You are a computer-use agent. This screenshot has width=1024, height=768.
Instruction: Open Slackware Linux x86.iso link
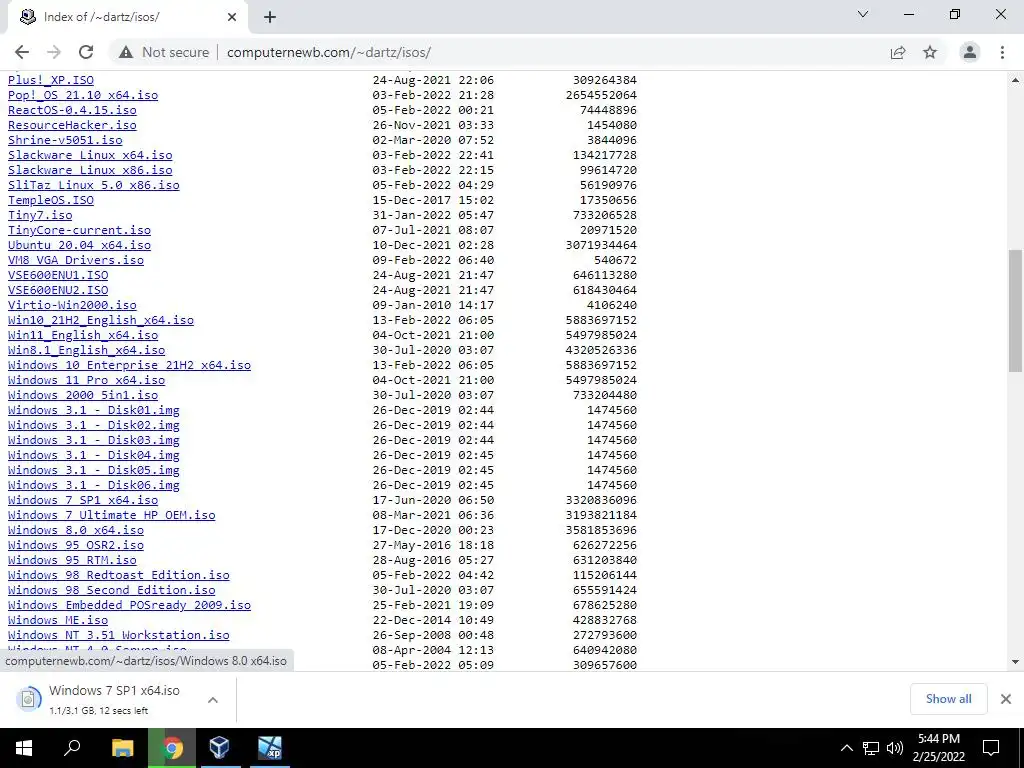click(90, 170)
